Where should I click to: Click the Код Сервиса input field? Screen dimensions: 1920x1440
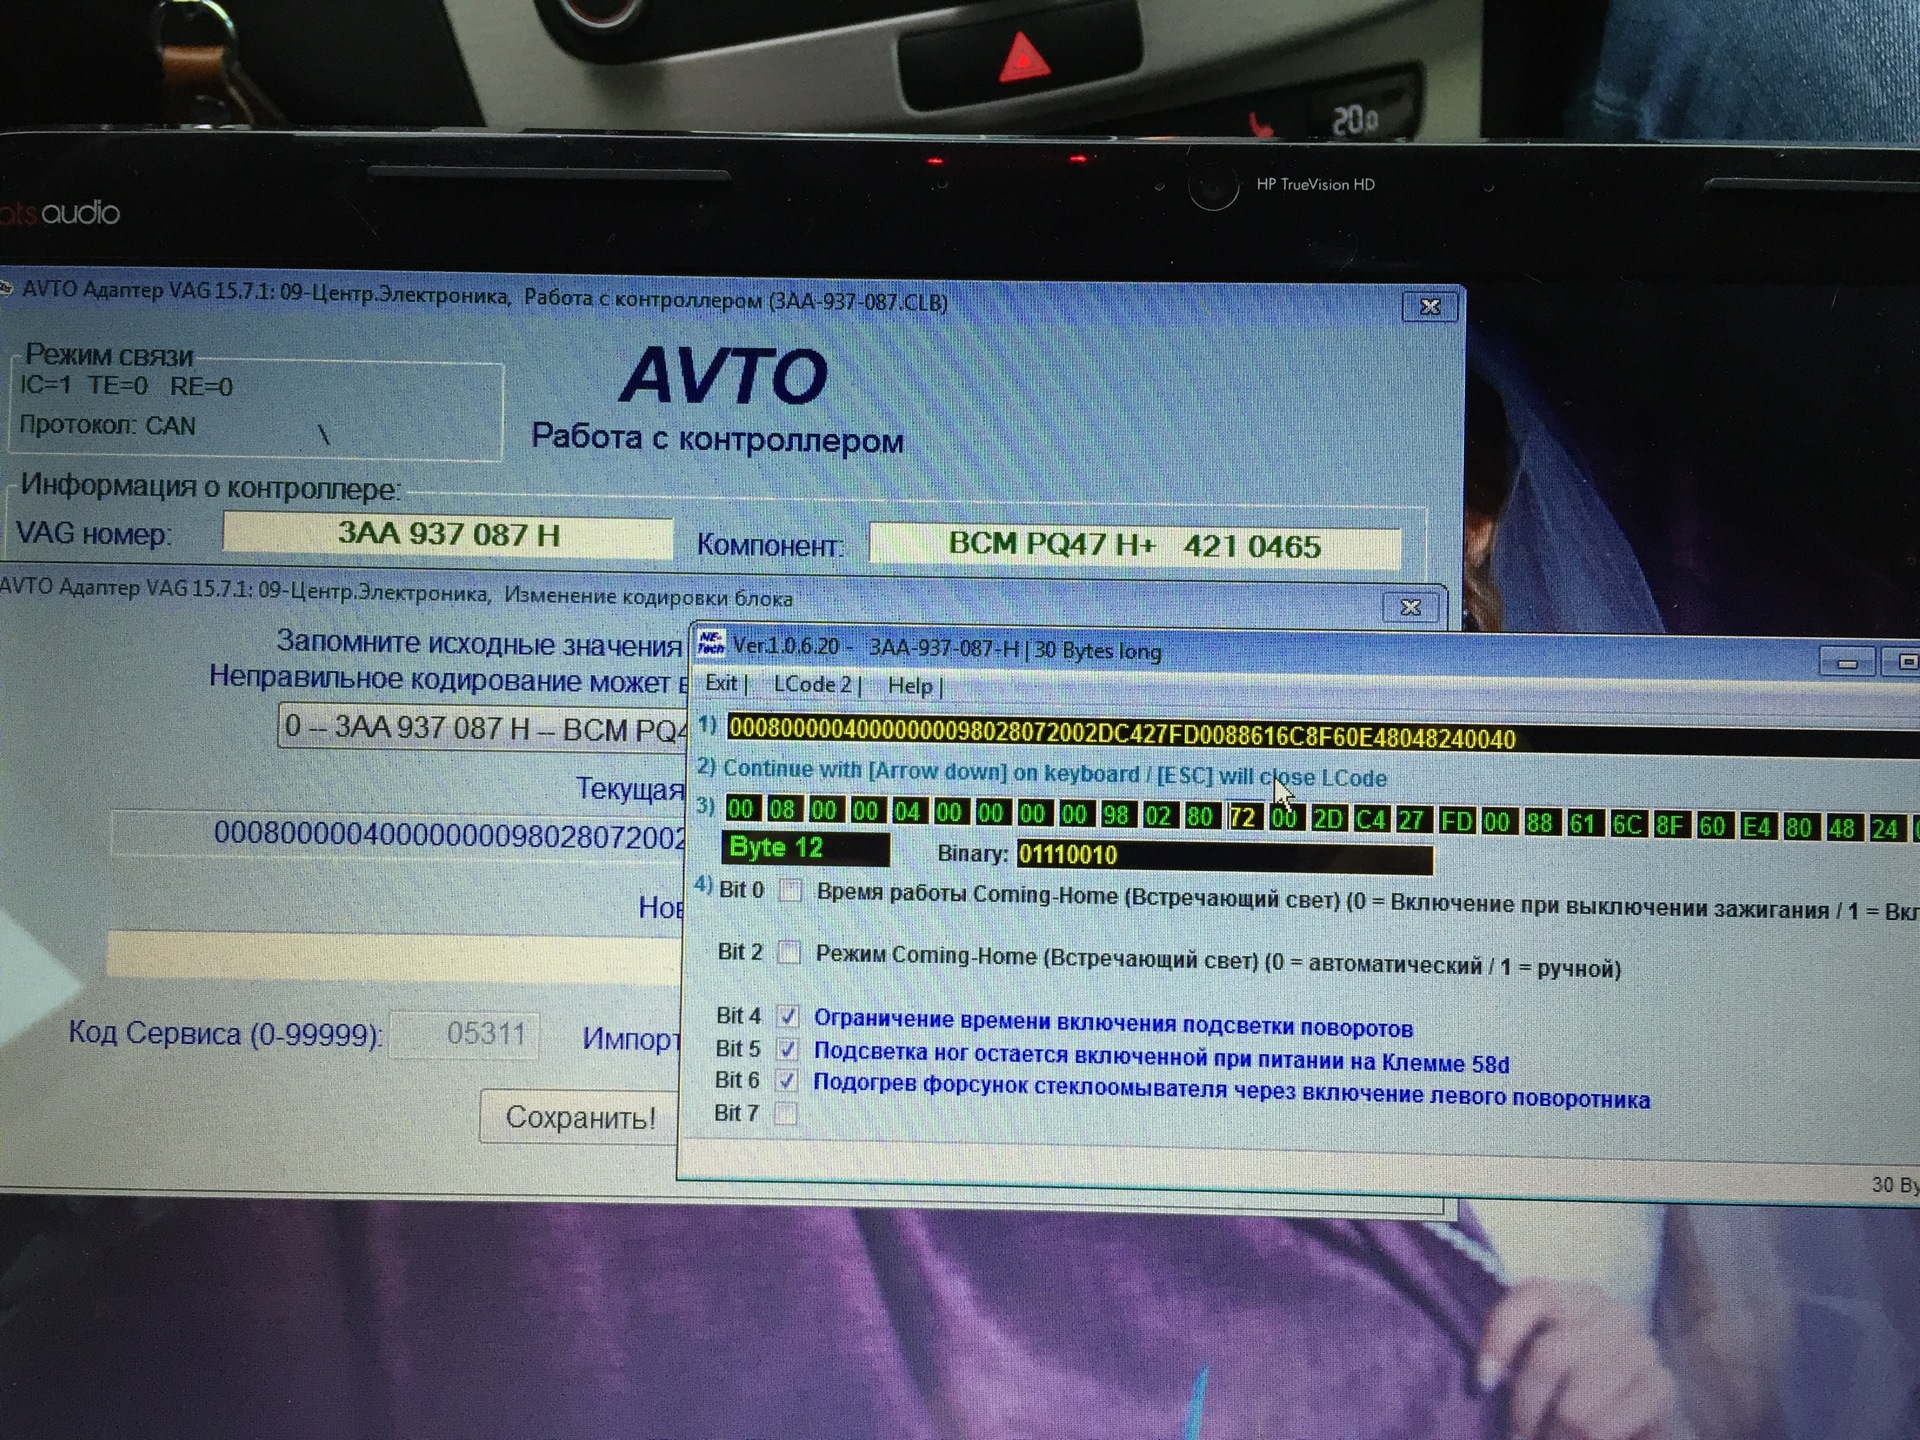[465, 1034]
